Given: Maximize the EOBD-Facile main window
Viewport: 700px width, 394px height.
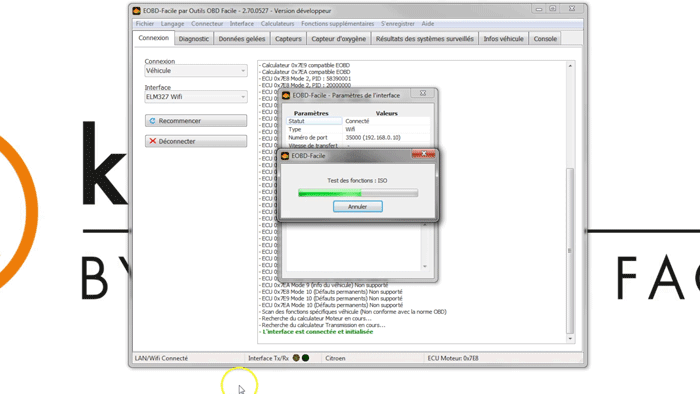Looking at the screenshot, I should click(552, 9).
